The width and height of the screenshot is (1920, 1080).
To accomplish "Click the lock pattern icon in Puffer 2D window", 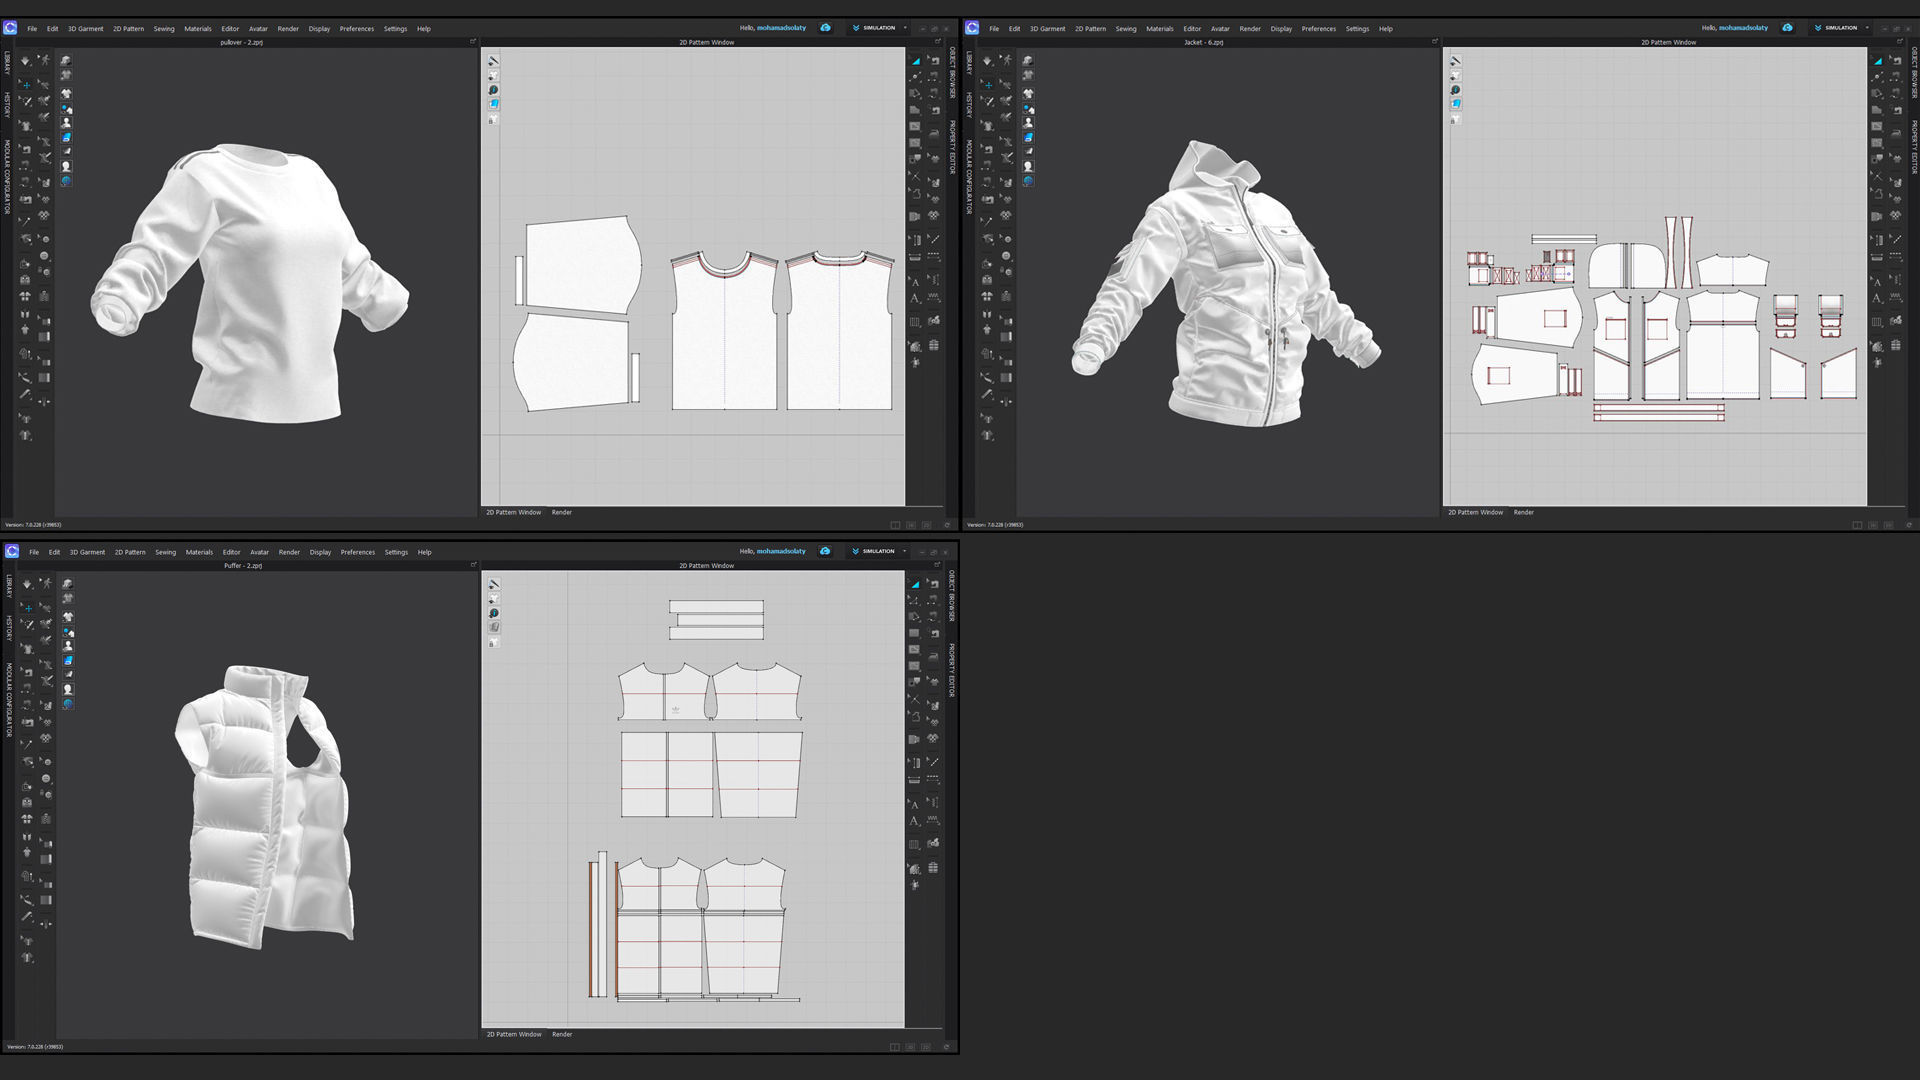I will [493, 643].
